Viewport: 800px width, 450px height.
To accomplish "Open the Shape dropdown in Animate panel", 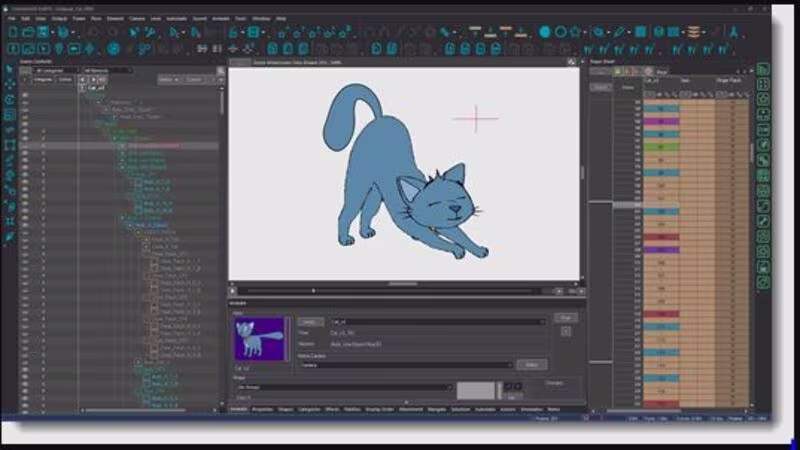I will [x=344, y=388].
